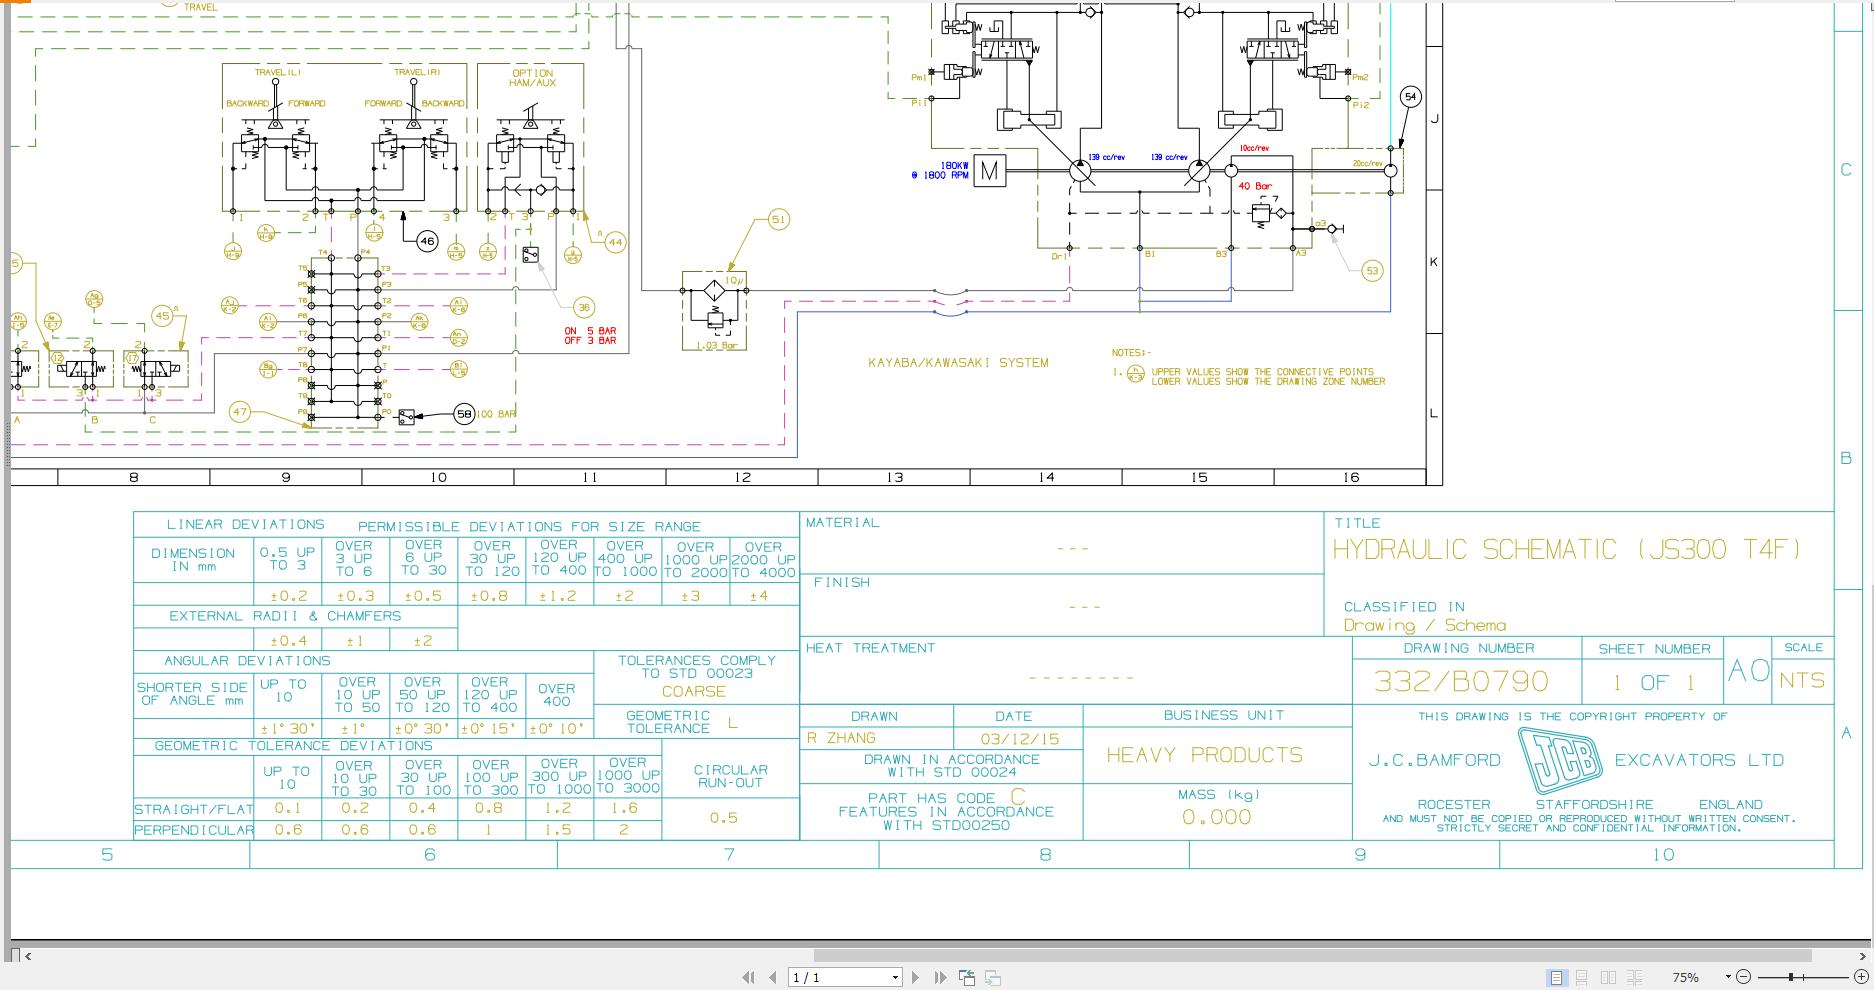Click the zoom slider handle
The height and width of the screenshot is (990, 1874).
click(1791, 976)
